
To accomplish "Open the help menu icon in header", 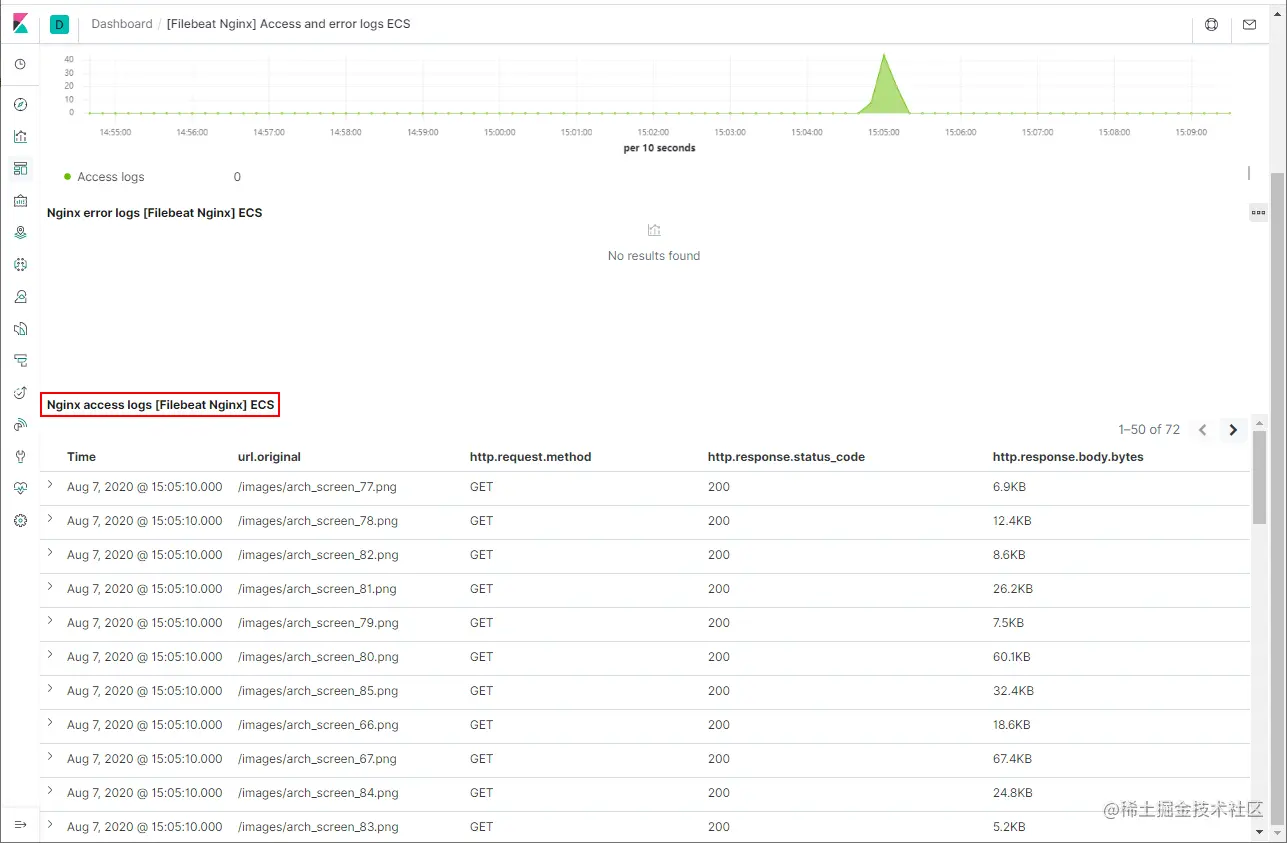I will point(1212,24).
